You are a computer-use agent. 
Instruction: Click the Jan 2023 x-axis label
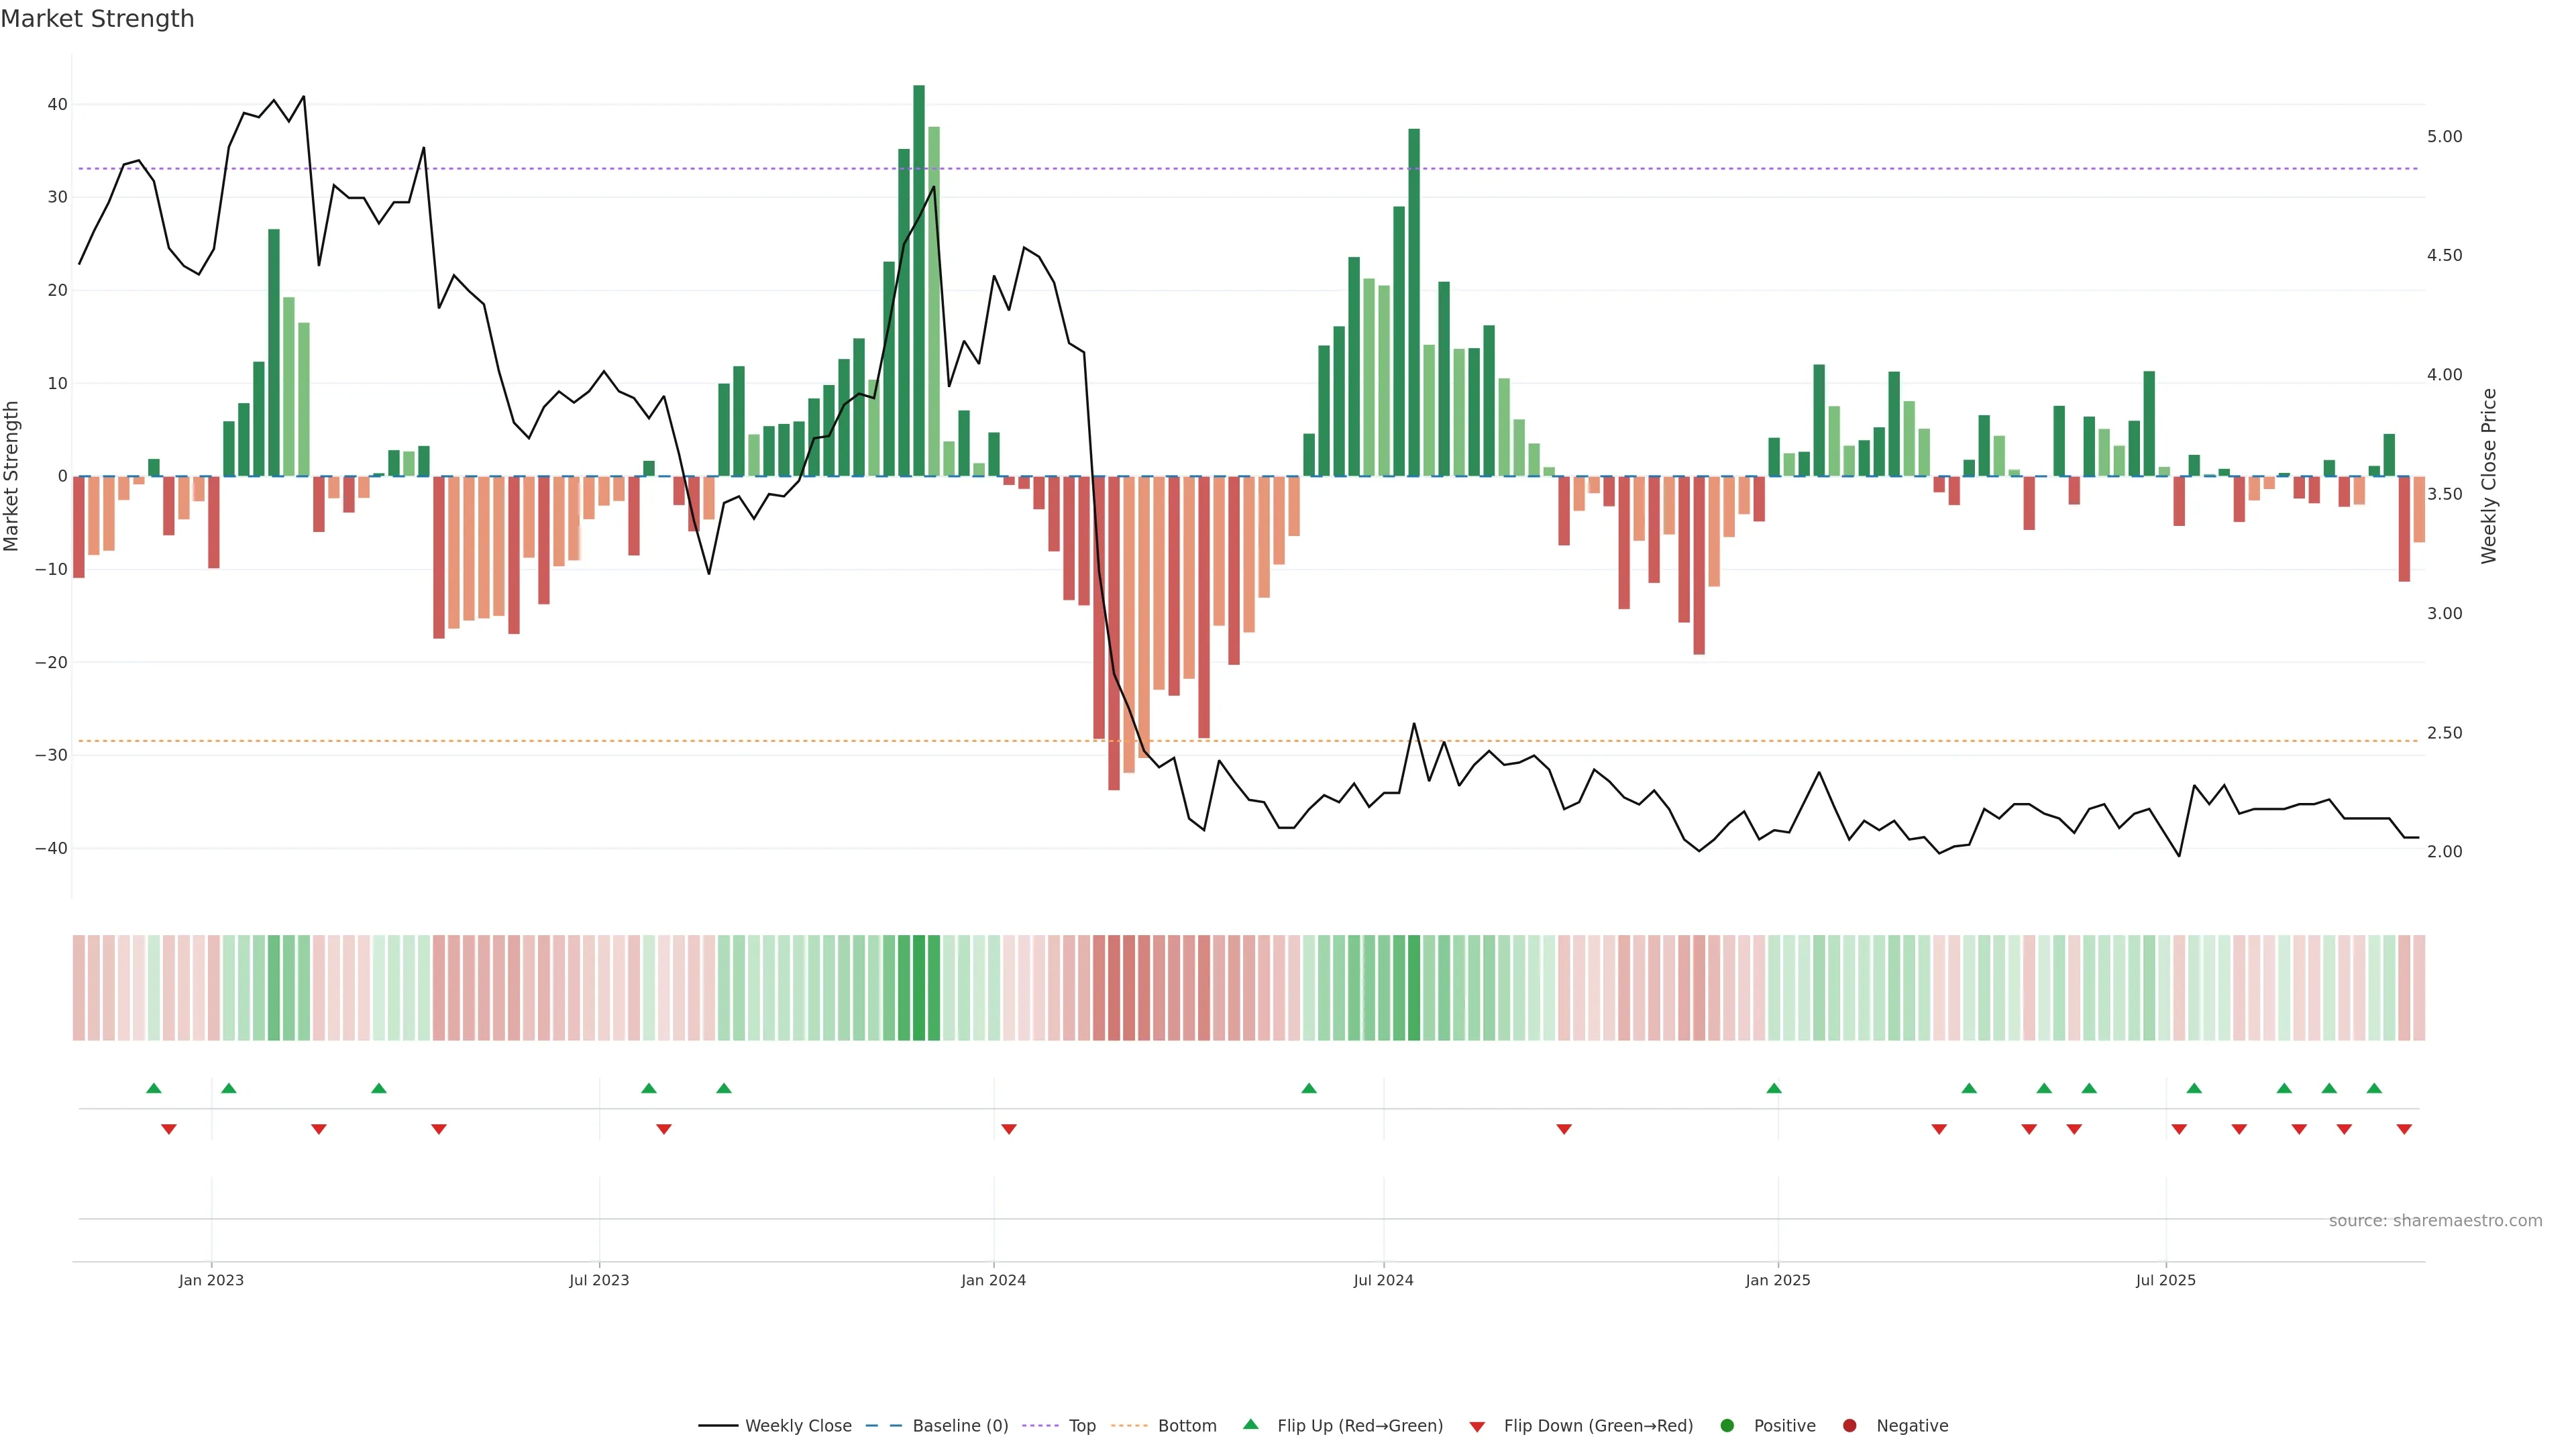(x=211, y=1280)
